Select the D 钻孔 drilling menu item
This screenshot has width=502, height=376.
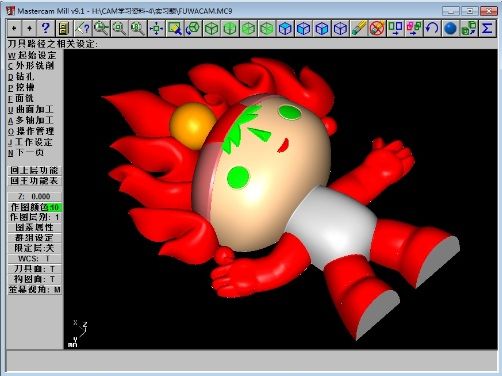click(21, 77)
